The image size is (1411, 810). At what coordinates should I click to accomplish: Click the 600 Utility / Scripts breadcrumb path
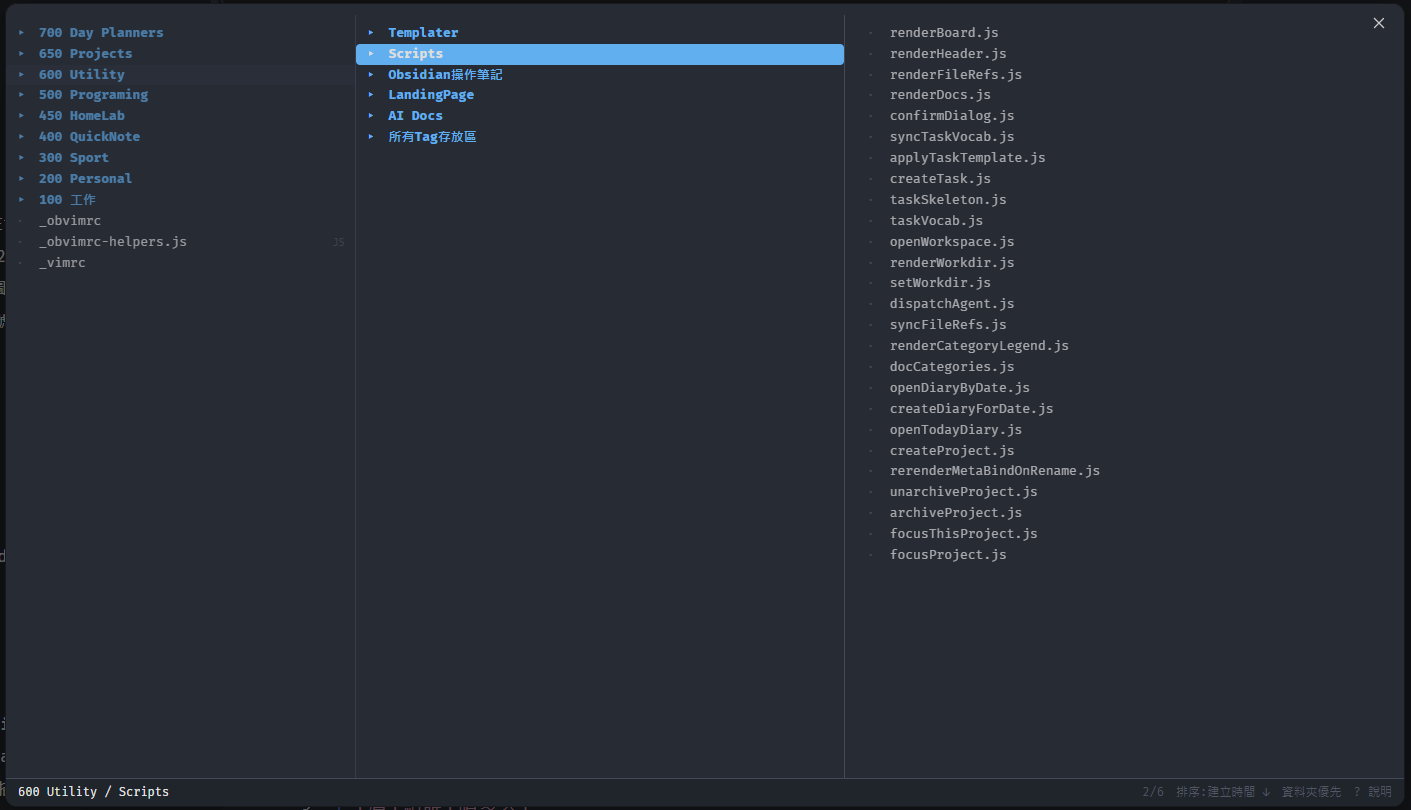(93, 792)
